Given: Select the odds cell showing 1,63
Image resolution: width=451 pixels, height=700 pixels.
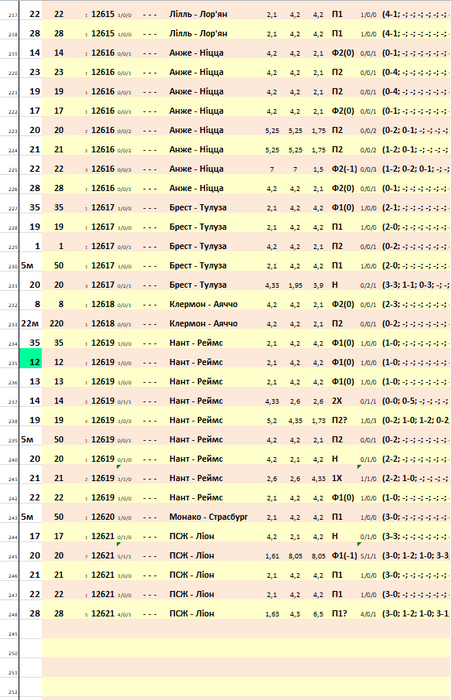Looking at the screenshot, I should coord(272,614).
